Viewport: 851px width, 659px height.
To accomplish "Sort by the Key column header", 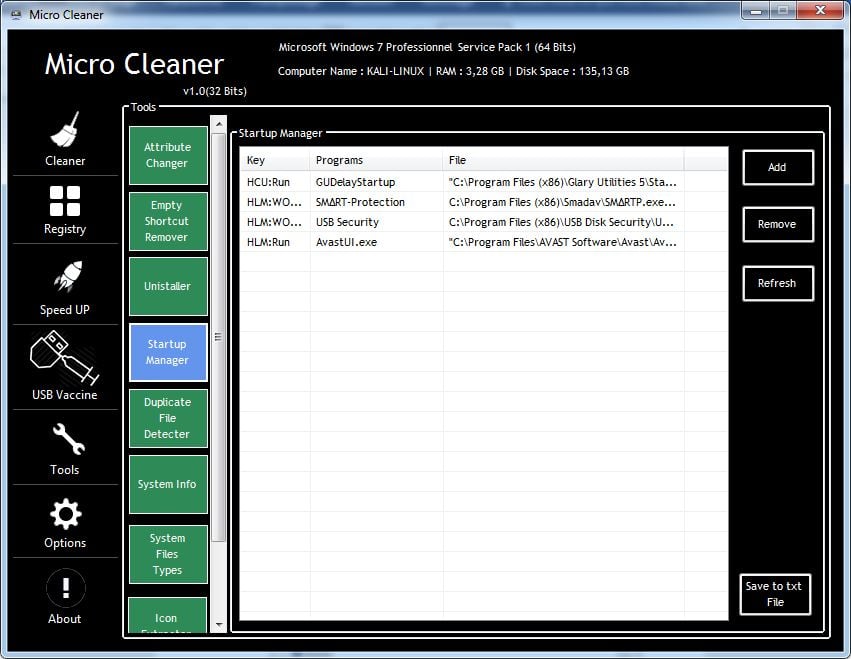I will pos(275,160).
